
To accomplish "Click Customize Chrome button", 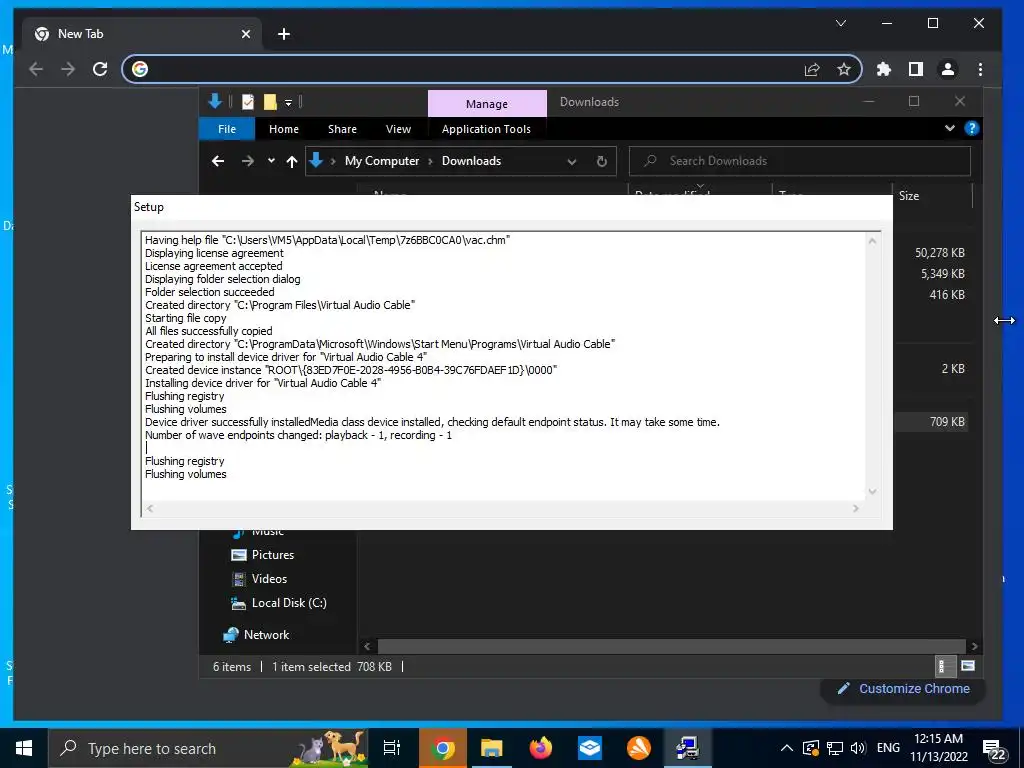I will pyautogui.click(x=903, y=688).
